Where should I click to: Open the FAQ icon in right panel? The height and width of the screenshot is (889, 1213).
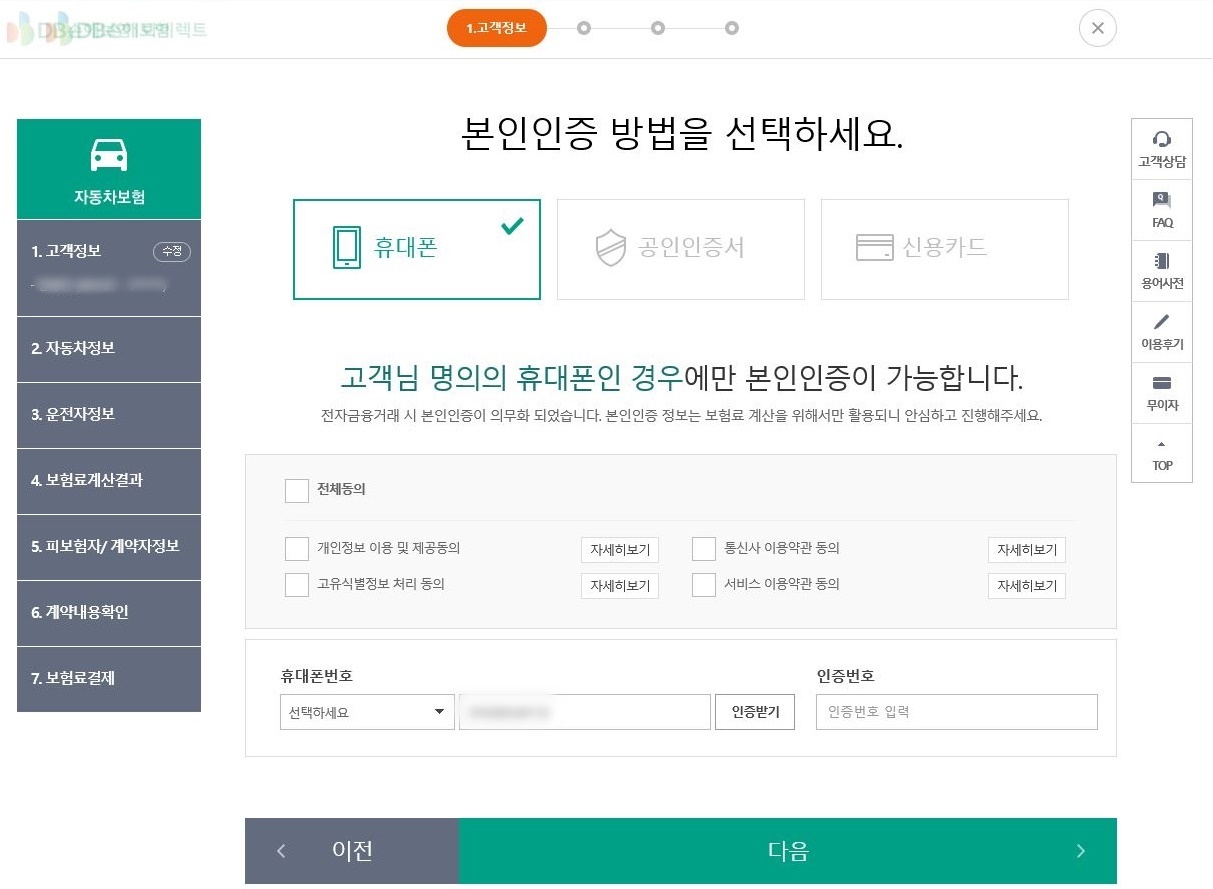click(1162, 200)
